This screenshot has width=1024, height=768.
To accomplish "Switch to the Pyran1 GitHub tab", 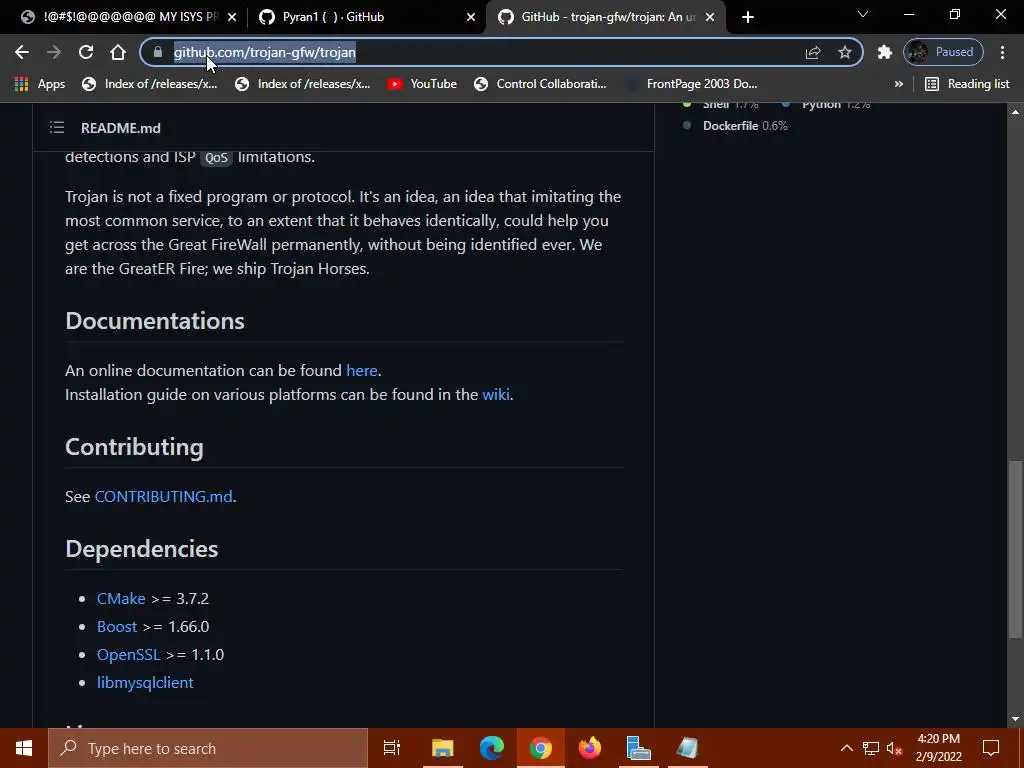I will coord(333,17).
